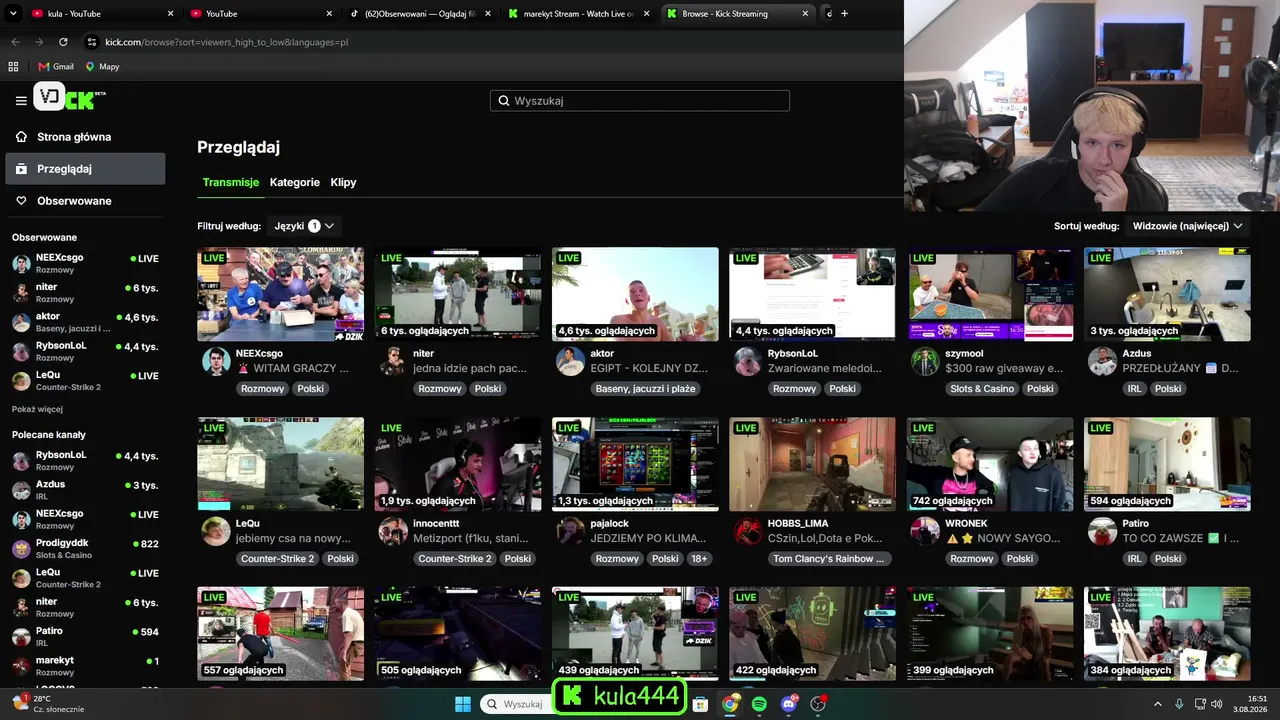
Task: Open the 'PRZEDŁUŻANY' stream title by Azdus
Action: (x=1180, y=368)
